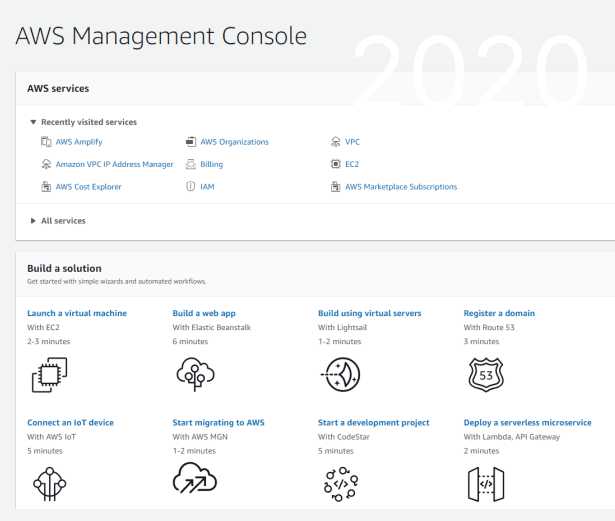The image size is (615, 521).
Task: Click the 'AWS services' panel heading
Action: click(58, 89)
